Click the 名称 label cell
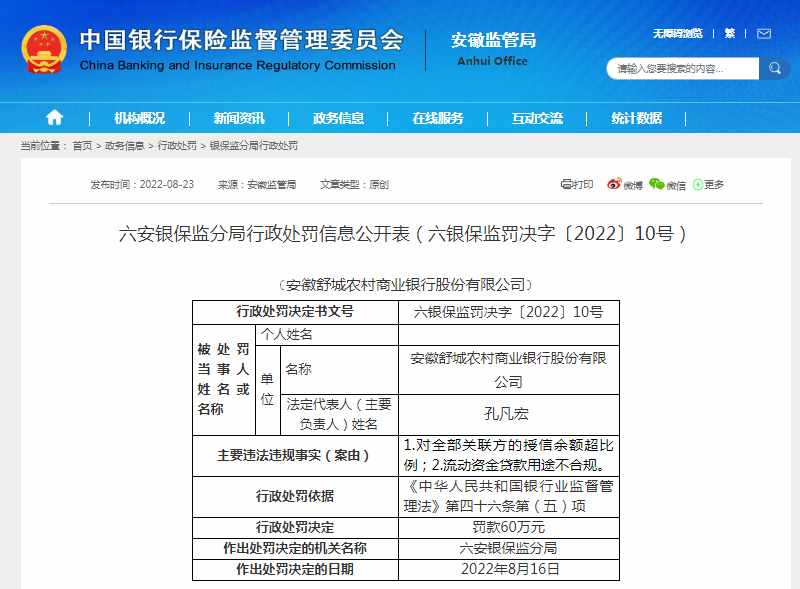 [339, 370]
